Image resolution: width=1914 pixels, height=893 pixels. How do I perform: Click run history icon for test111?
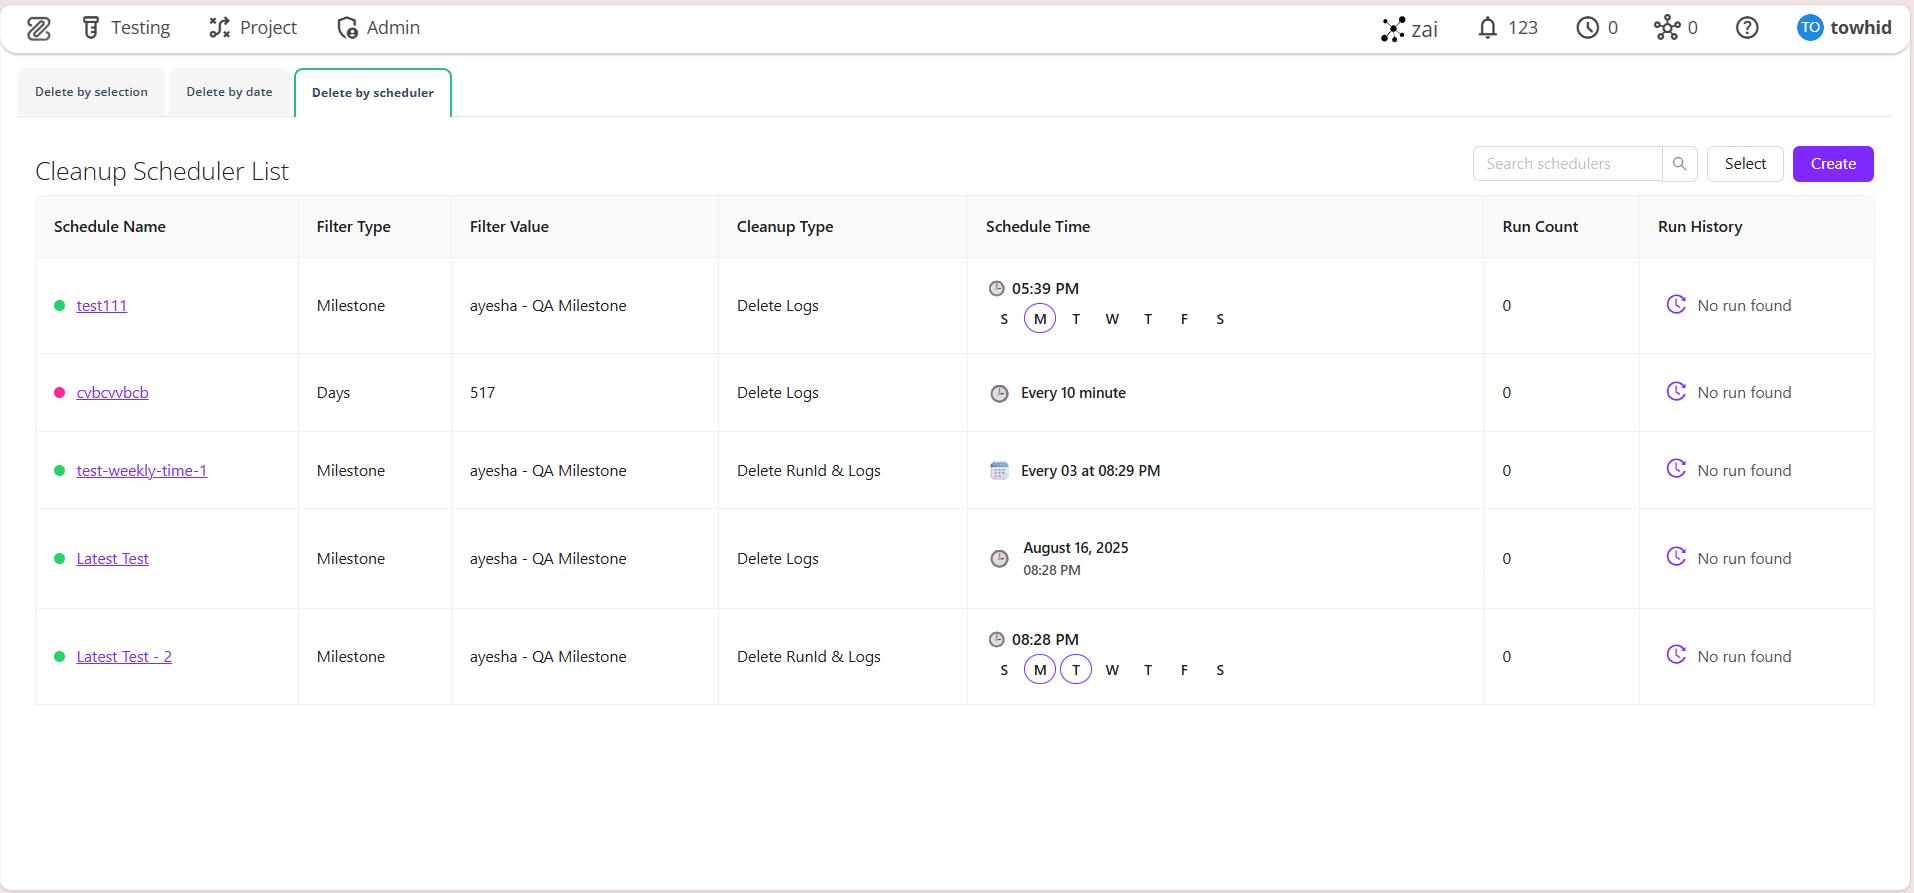pyautogui.click(x=1676, y=305)
